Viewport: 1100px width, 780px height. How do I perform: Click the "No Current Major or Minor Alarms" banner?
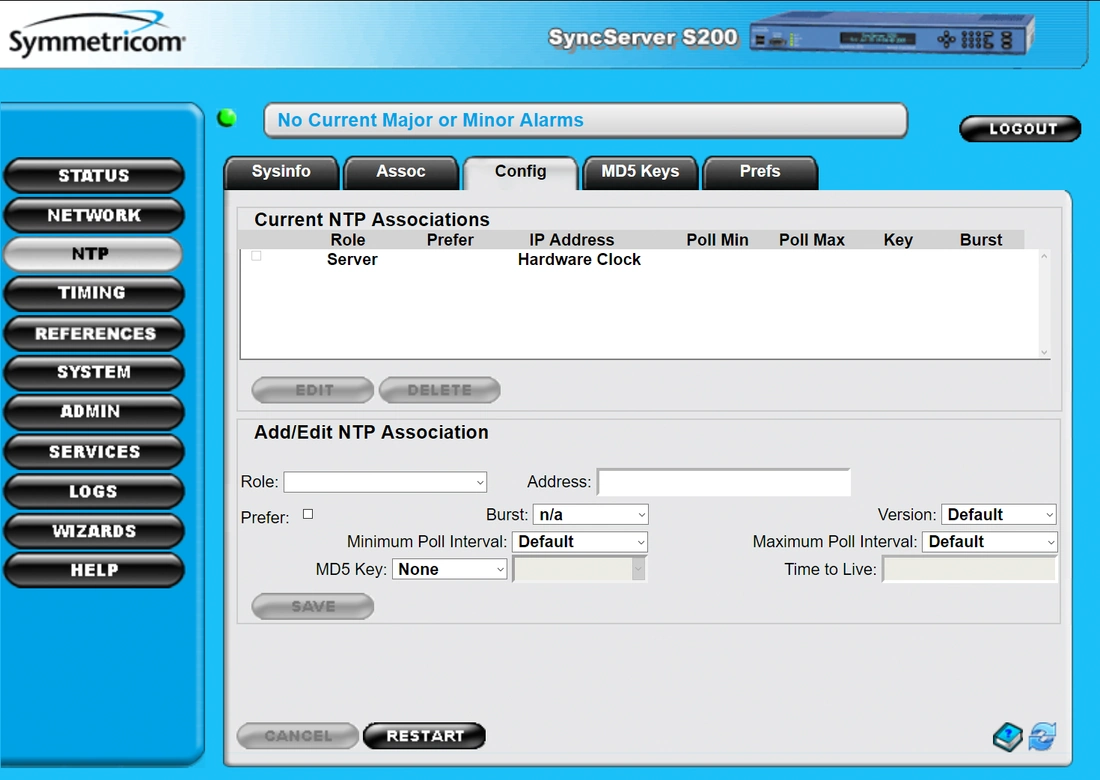click(585, 121)
